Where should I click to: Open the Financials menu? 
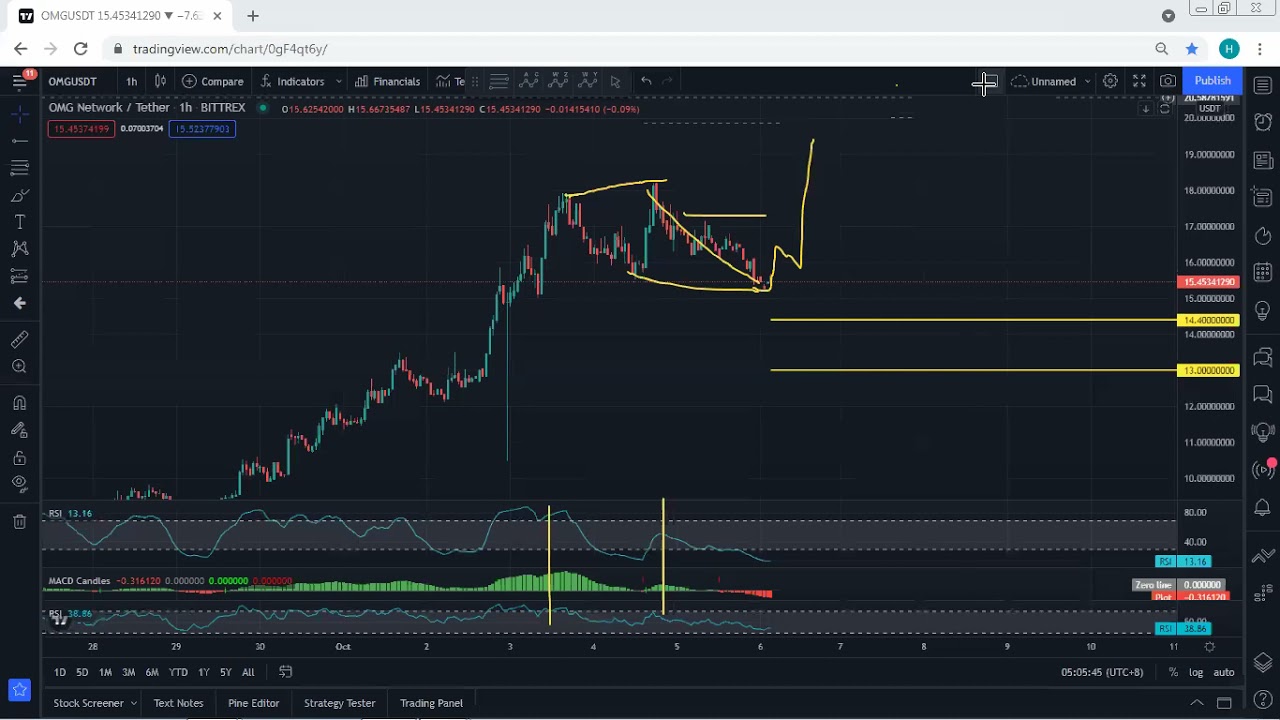[387, 81]
